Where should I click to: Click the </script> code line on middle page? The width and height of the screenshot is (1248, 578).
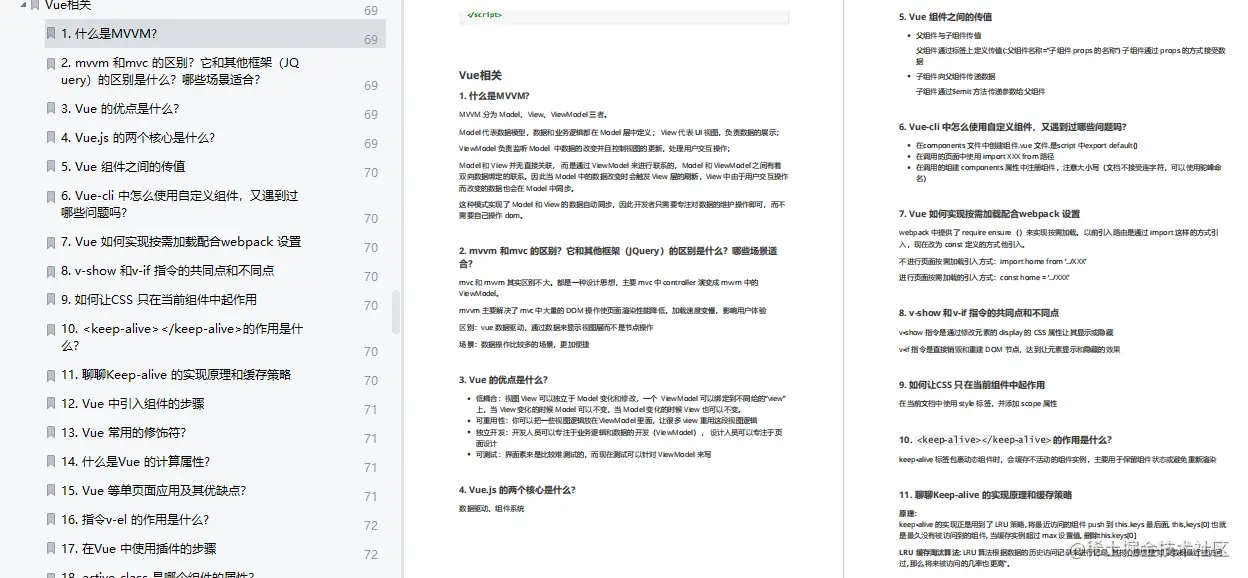click(x=484, y=15)
